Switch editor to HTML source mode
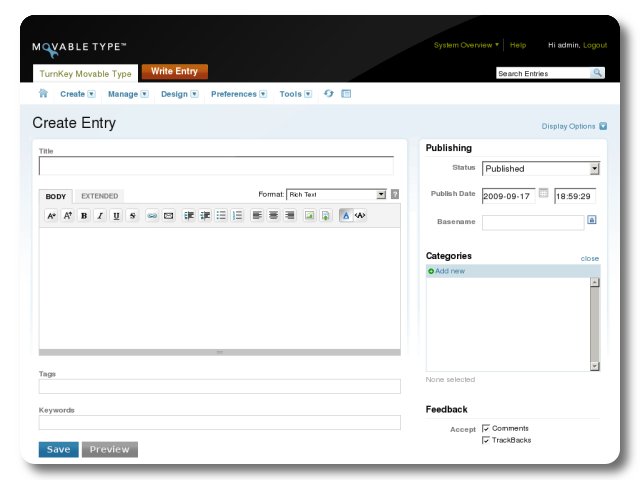The image size is (640, 480). [x=360, y=215]
